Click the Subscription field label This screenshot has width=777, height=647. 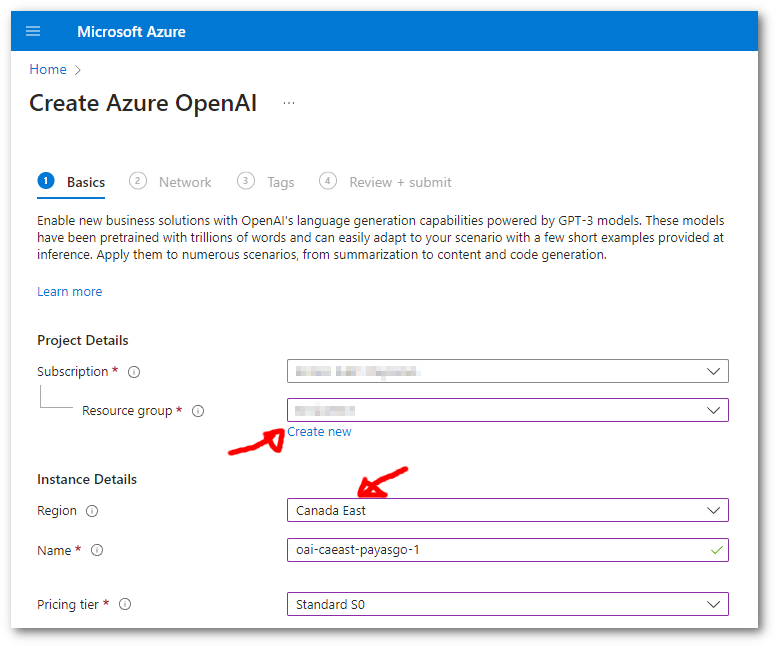pos(72,372)
